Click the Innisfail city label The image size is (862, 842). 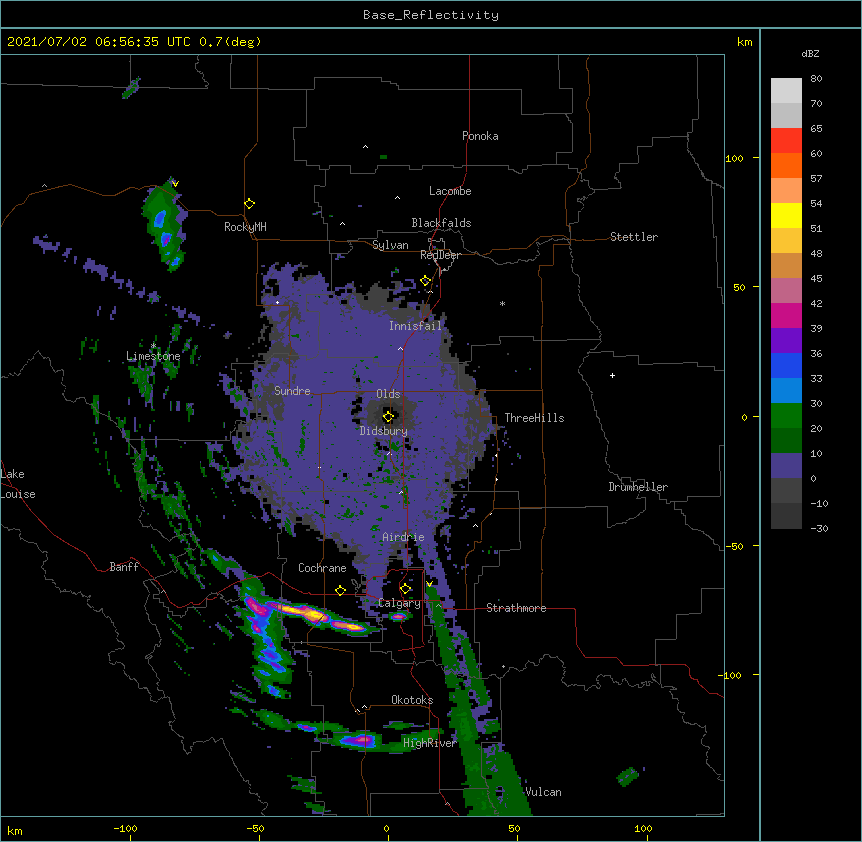point(415,326)
